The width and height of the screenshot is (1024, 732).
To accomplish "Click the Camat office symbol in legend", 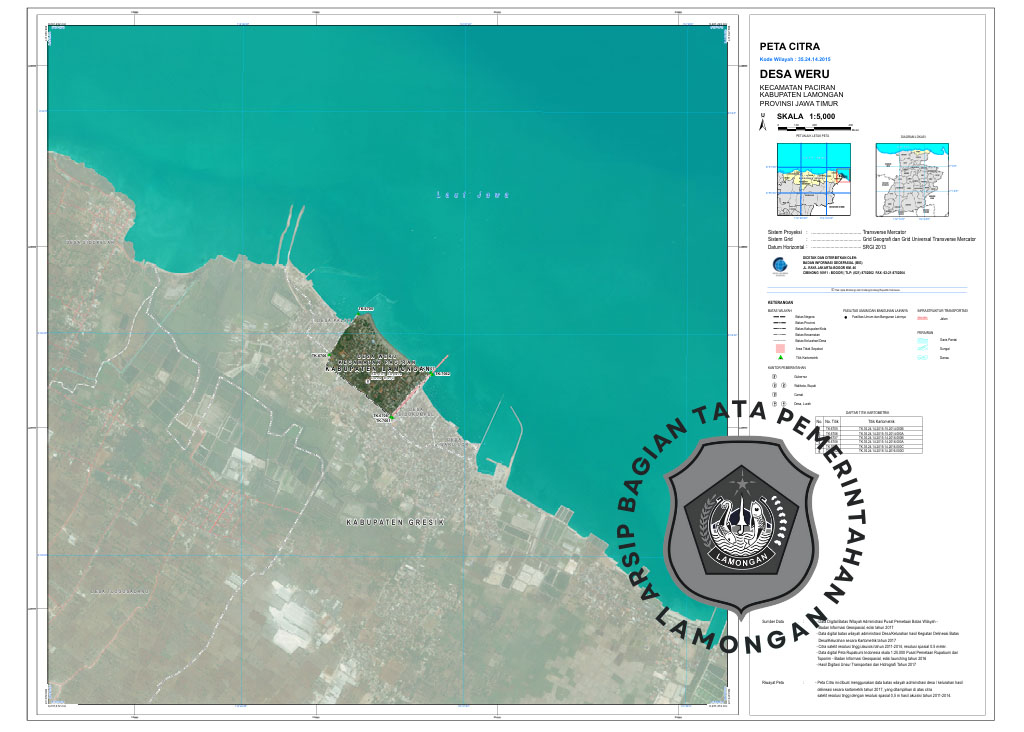I will [x=777, y=394].
